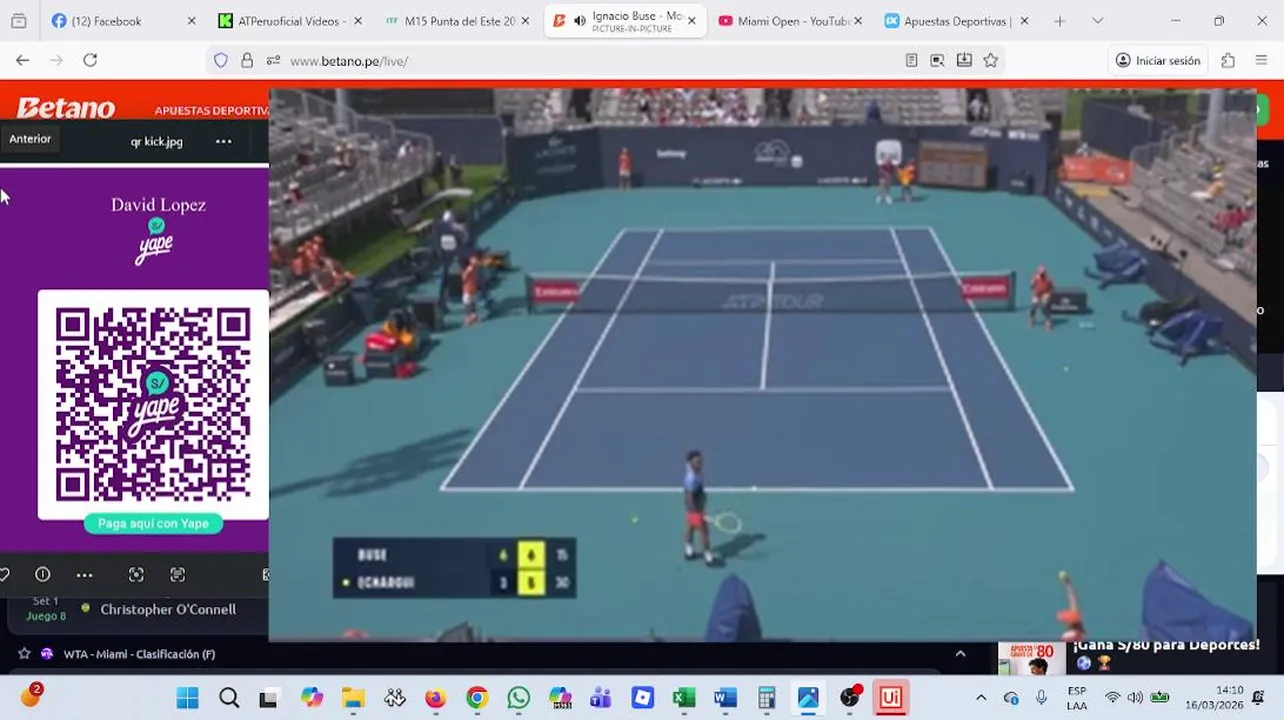
Task: Open a new browser tab
Action: [1059, 21]
